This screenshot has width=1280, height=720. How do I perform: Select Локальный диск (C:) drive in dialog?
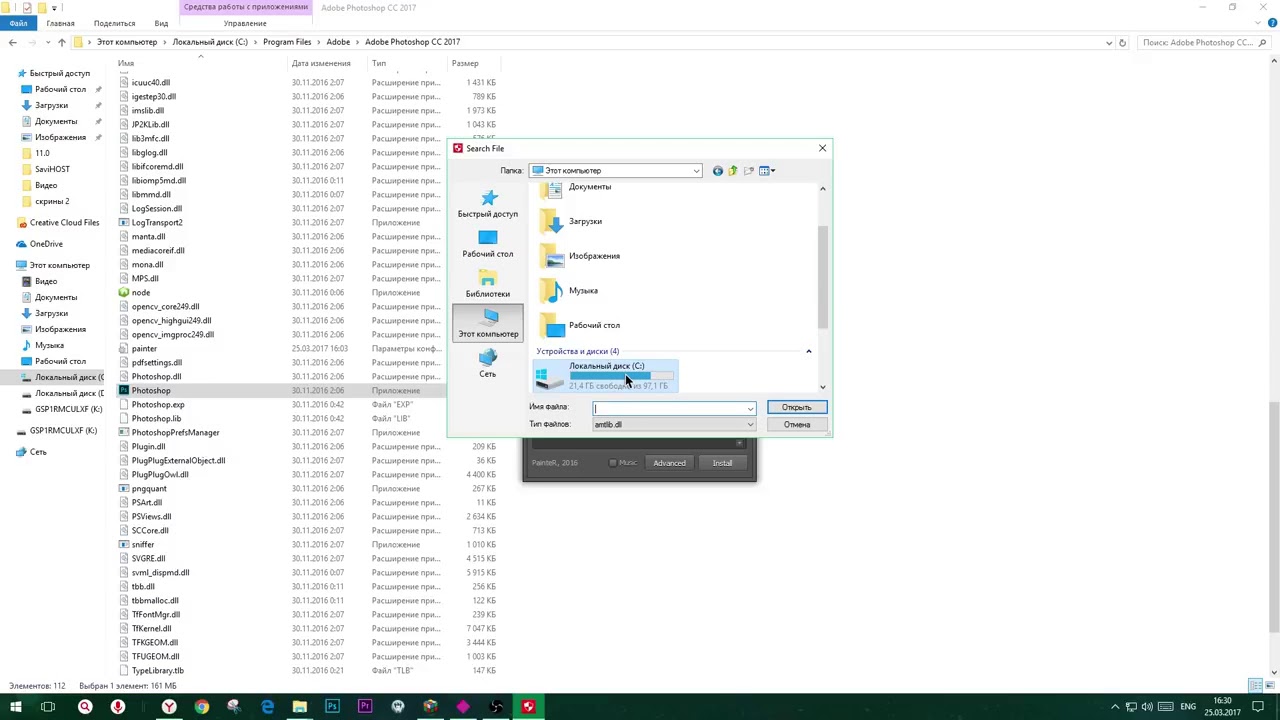pyautogui.click(x=606, y=376)
